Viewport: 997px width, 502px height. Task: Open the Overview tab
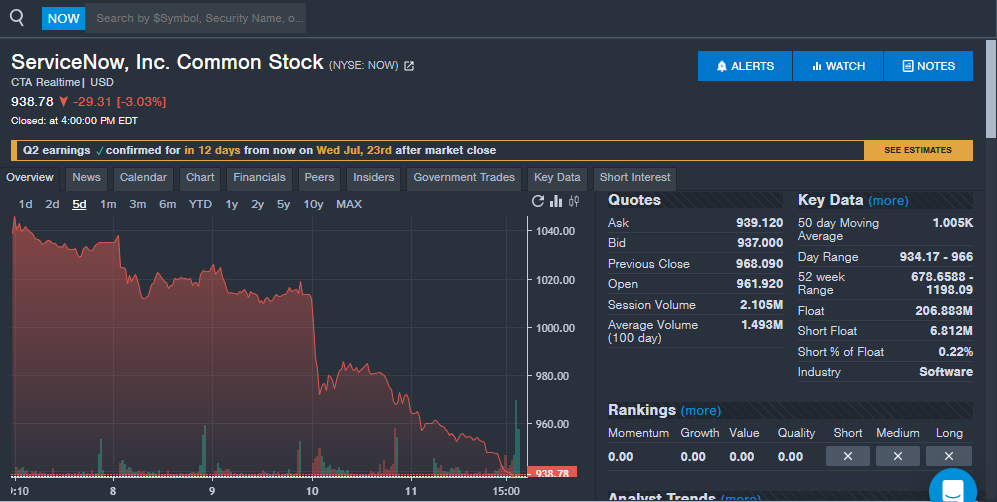coord(30,178)
